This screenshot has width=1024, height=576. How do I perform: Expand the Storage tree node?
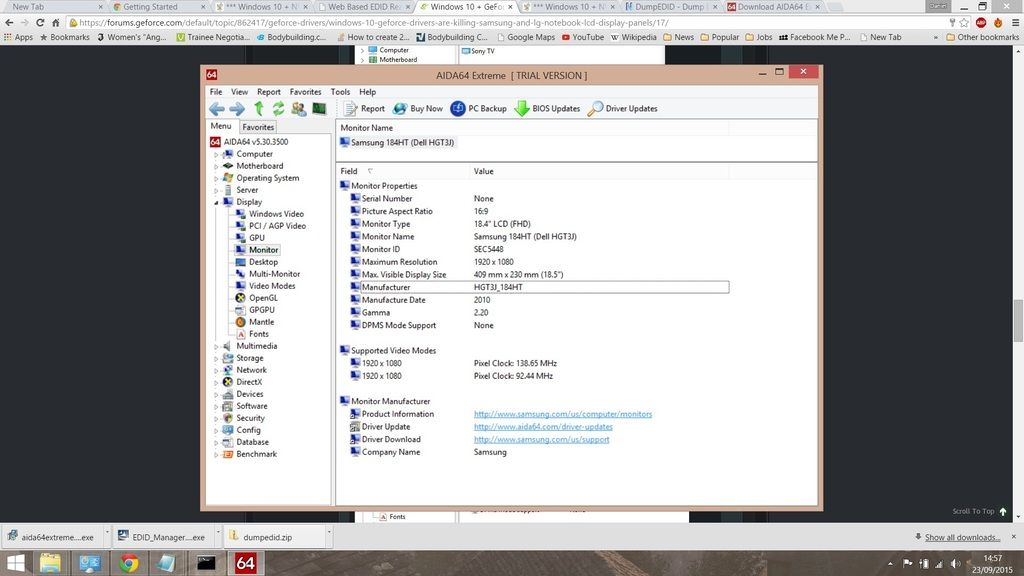click(216, 359)
